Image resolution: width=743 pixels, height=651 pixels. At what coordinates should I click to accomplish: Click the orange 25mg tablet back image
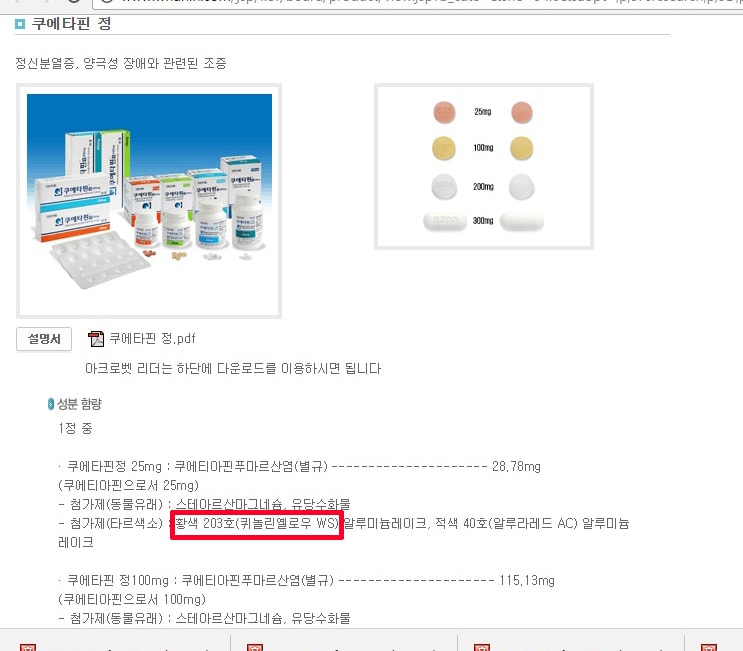(522, 112)
